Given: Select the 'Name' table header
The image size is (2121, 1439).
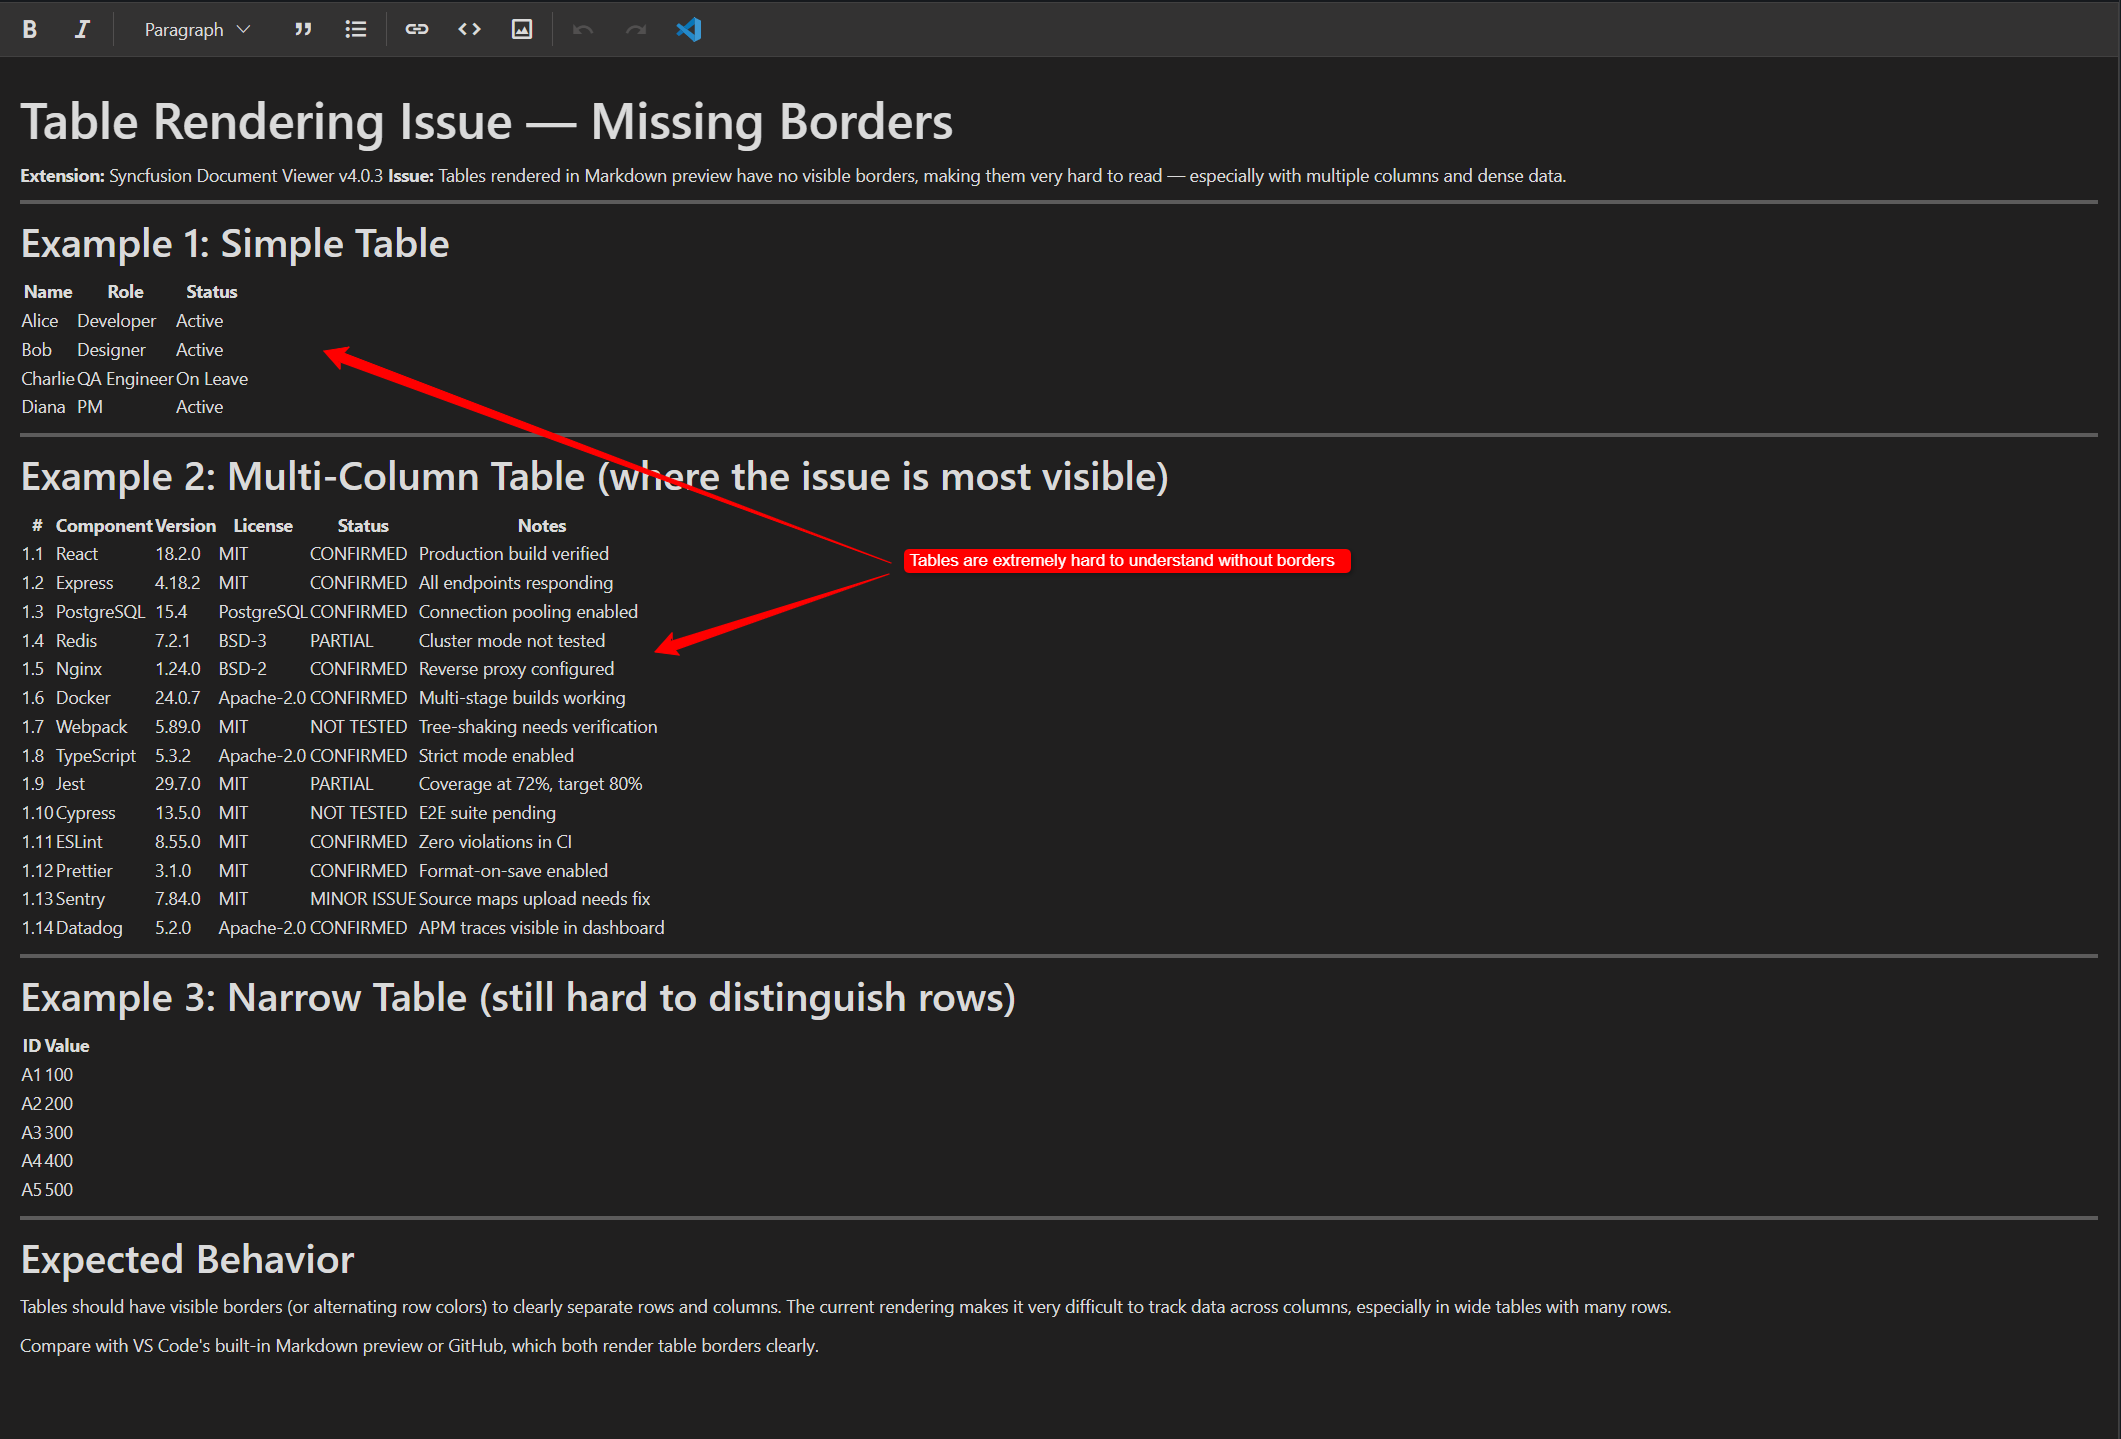Looking at the screenshot, I should tap(48, 292).
